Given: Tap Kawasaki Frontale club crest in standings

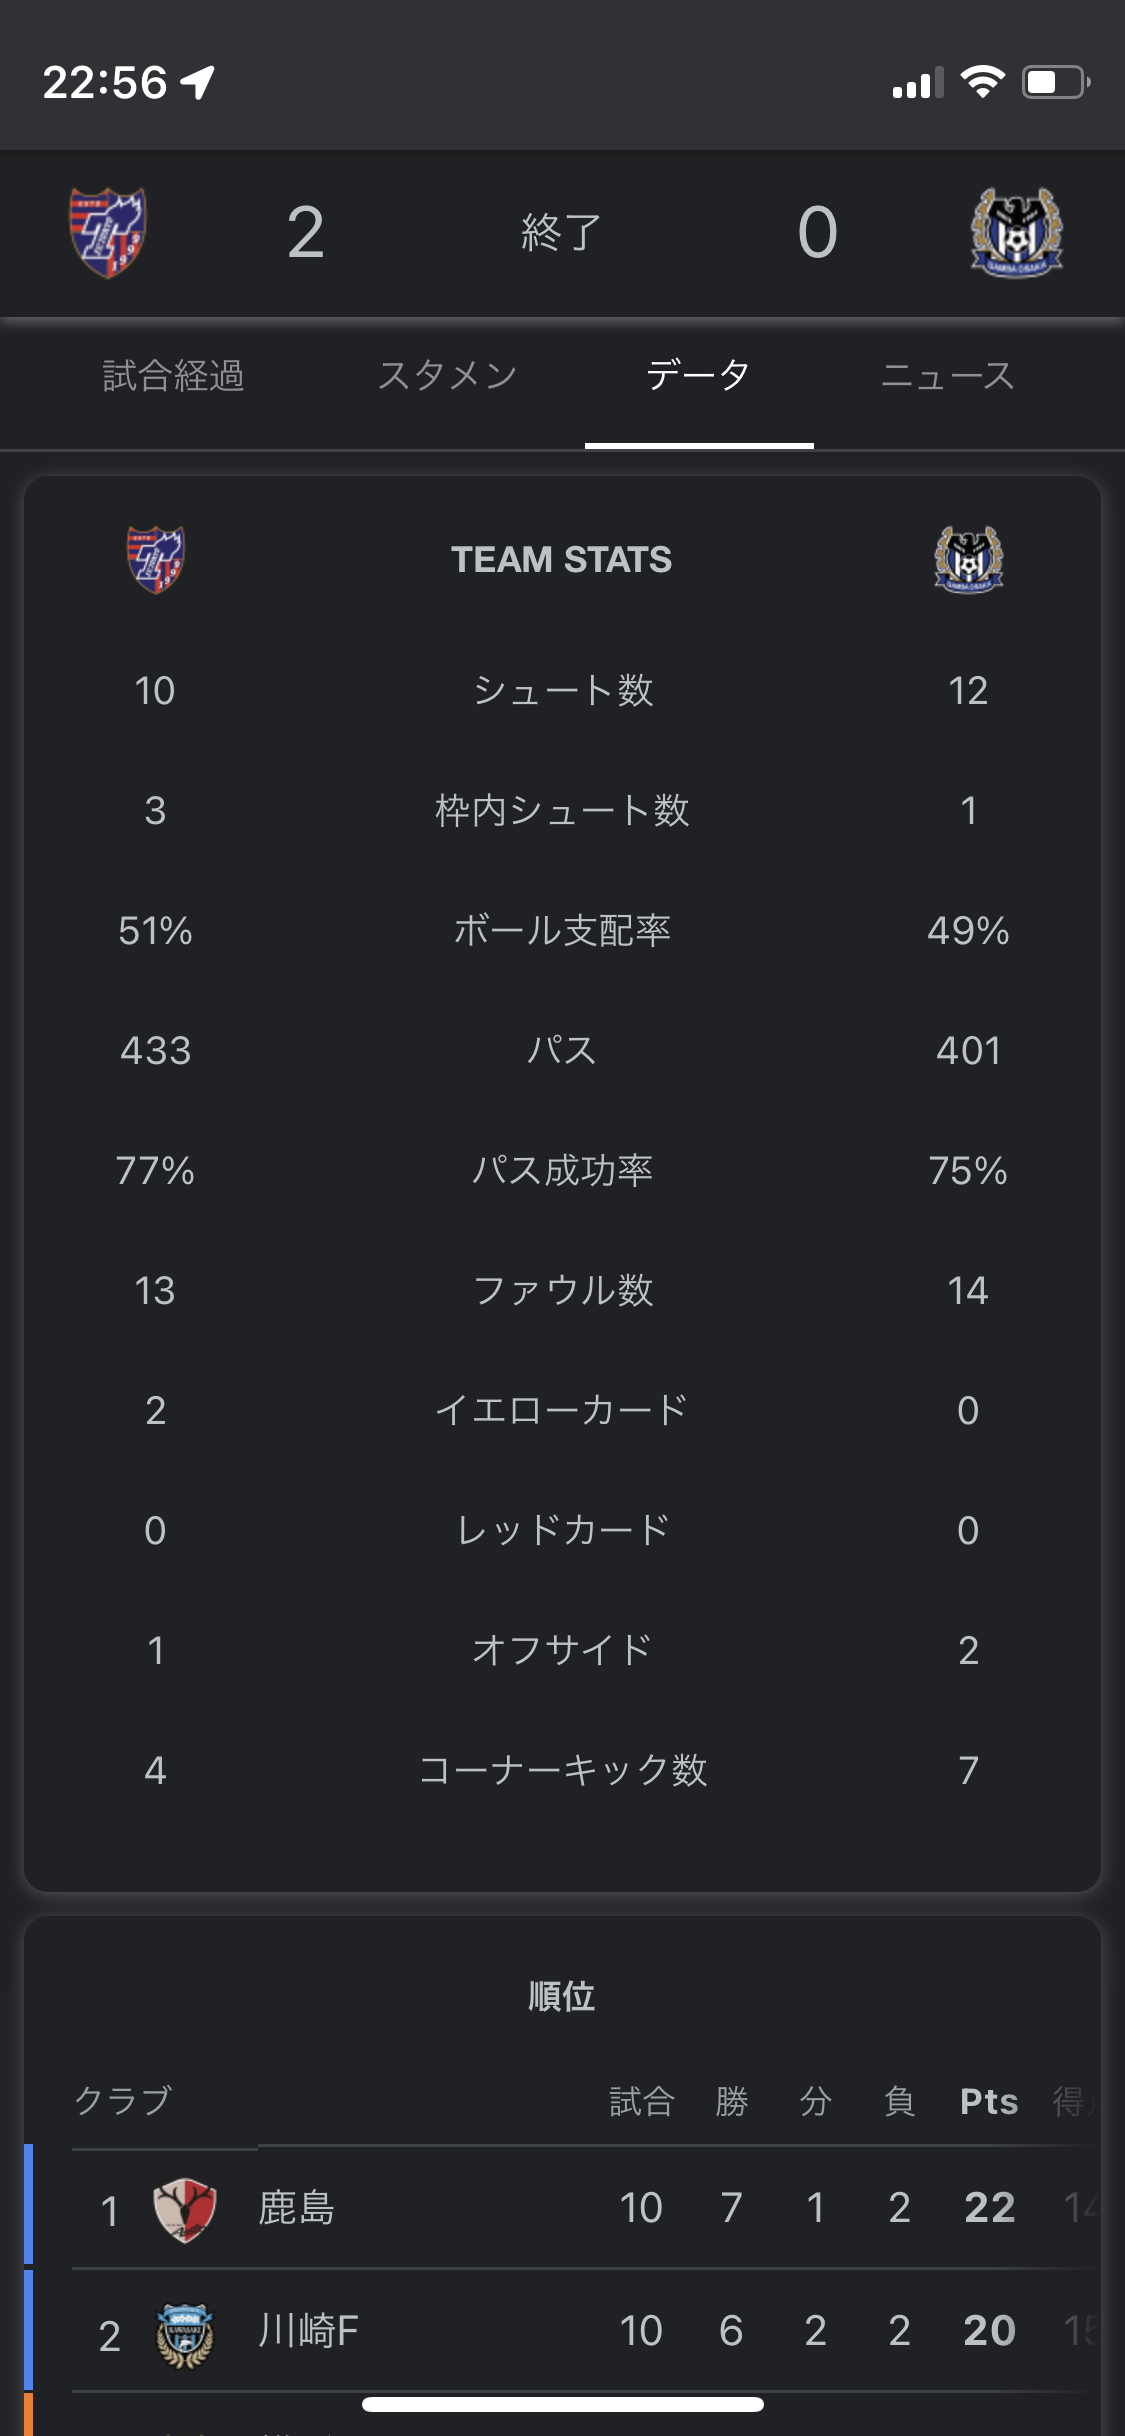Looking at the screenshot, I should (185, 2333).
